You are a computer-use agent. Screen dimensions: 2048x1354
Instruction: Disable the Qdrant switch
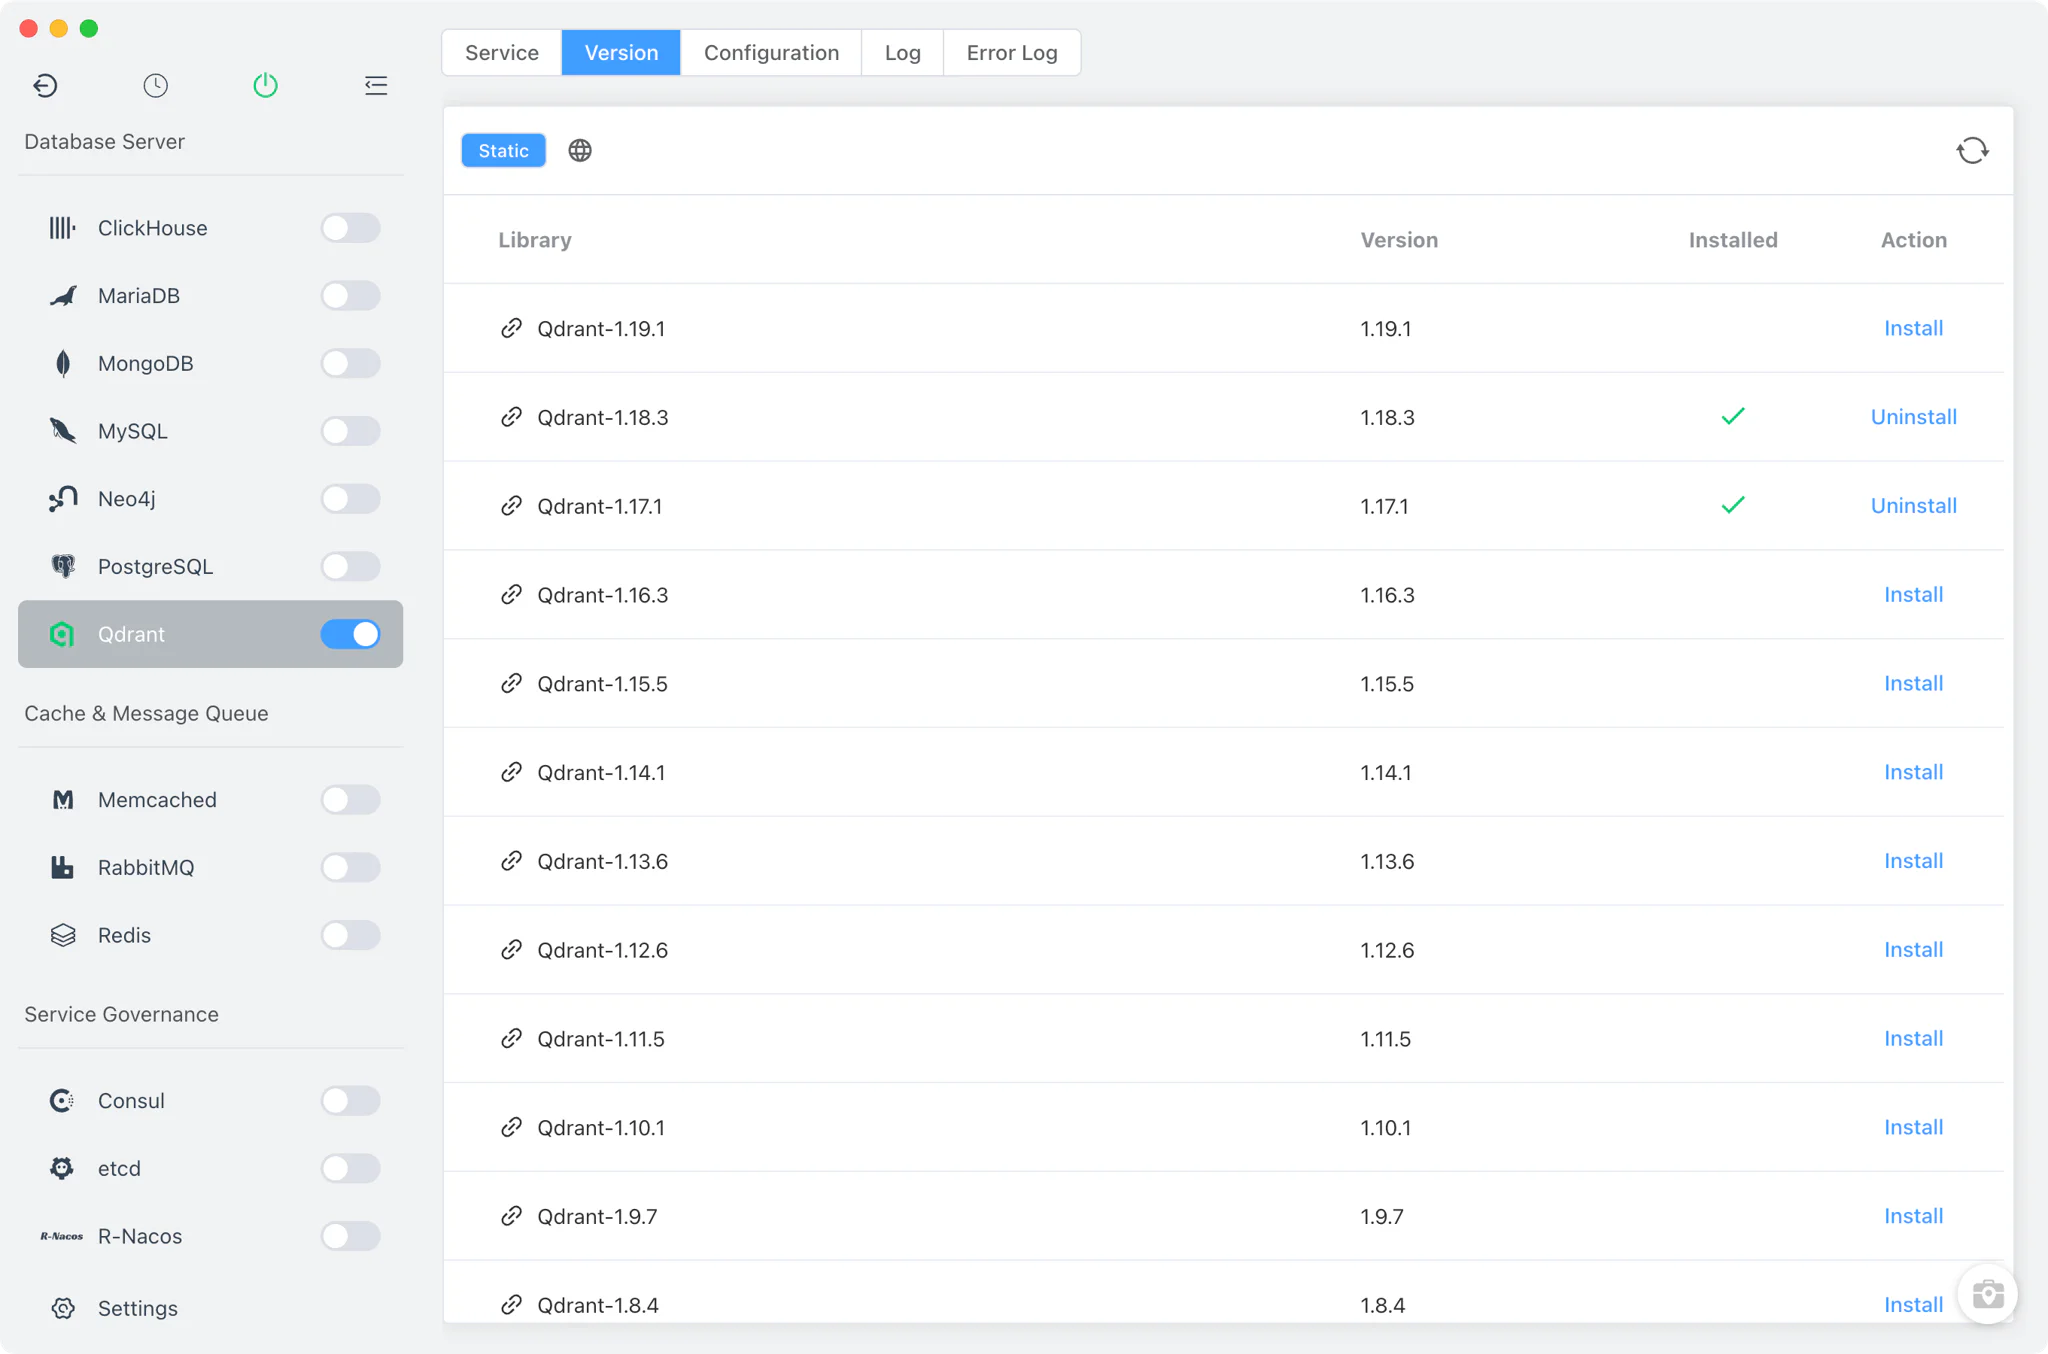pyautogui.click(x=350, y=634)
